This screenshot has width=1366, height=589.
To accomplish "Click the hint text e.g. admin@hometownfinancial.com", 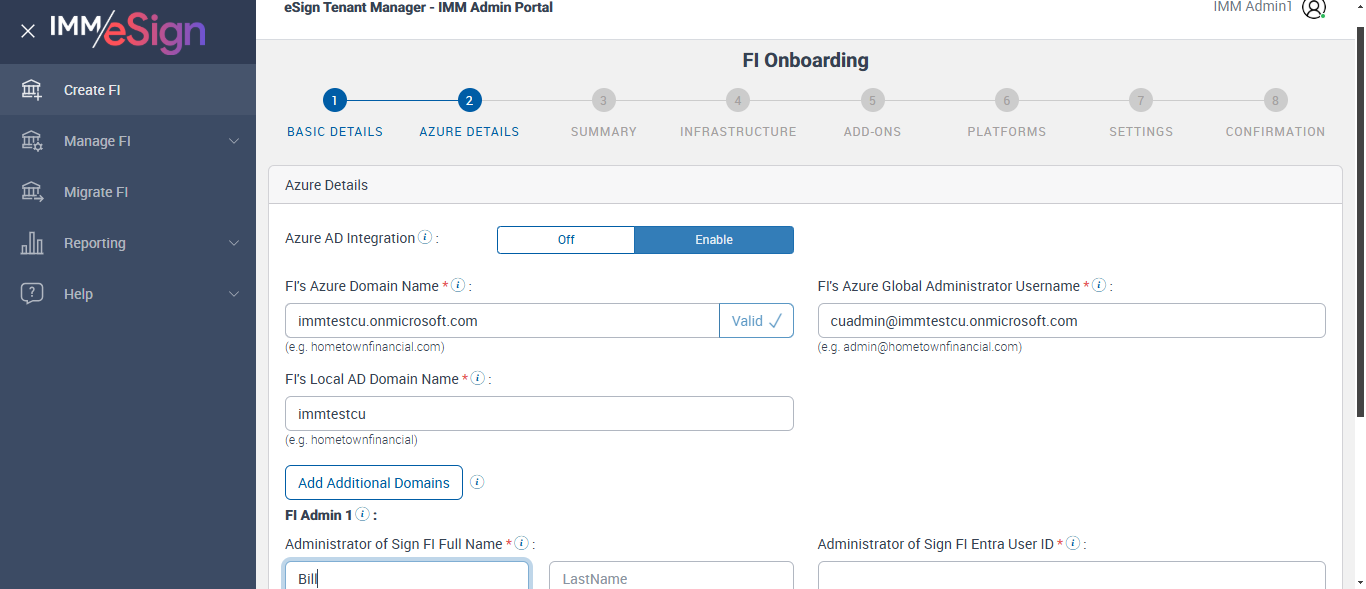I will click(920, 347).
